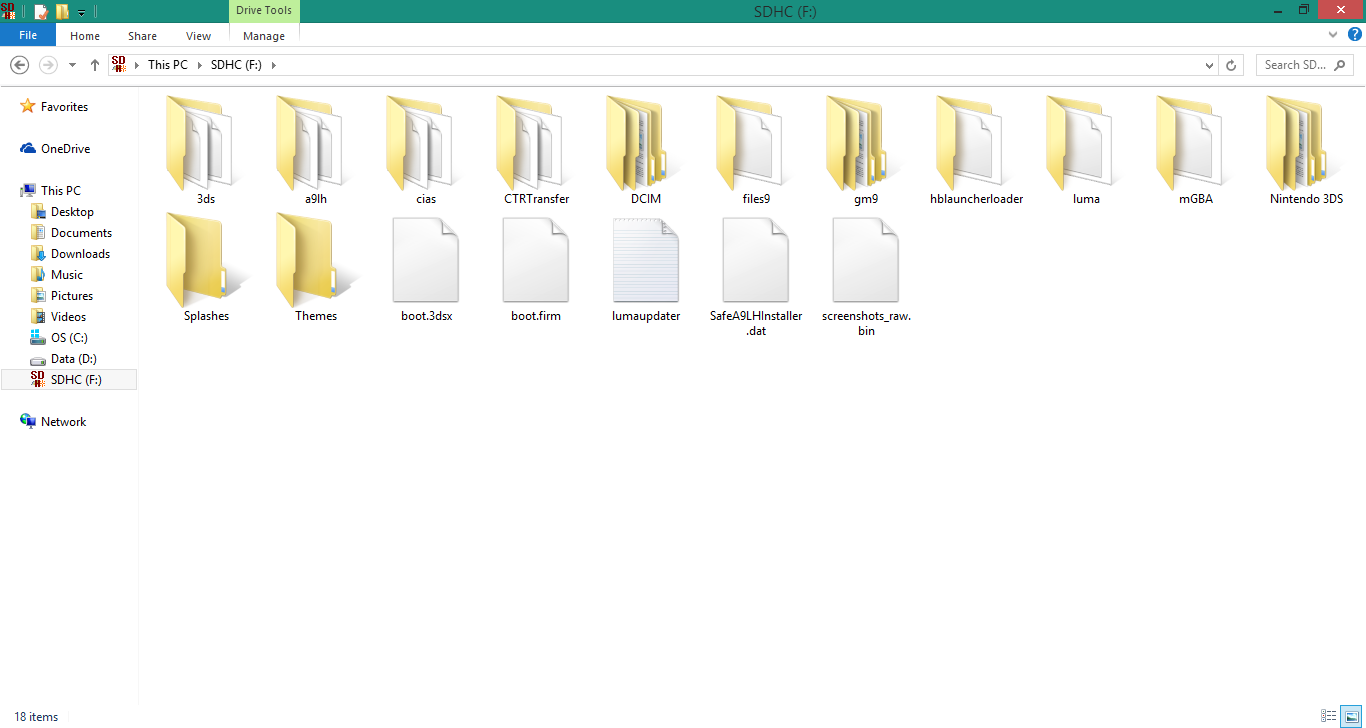Select This PC in the navigation pane
The height and width of the screenshot is (728, 1366).
click(x=60, y=191)
